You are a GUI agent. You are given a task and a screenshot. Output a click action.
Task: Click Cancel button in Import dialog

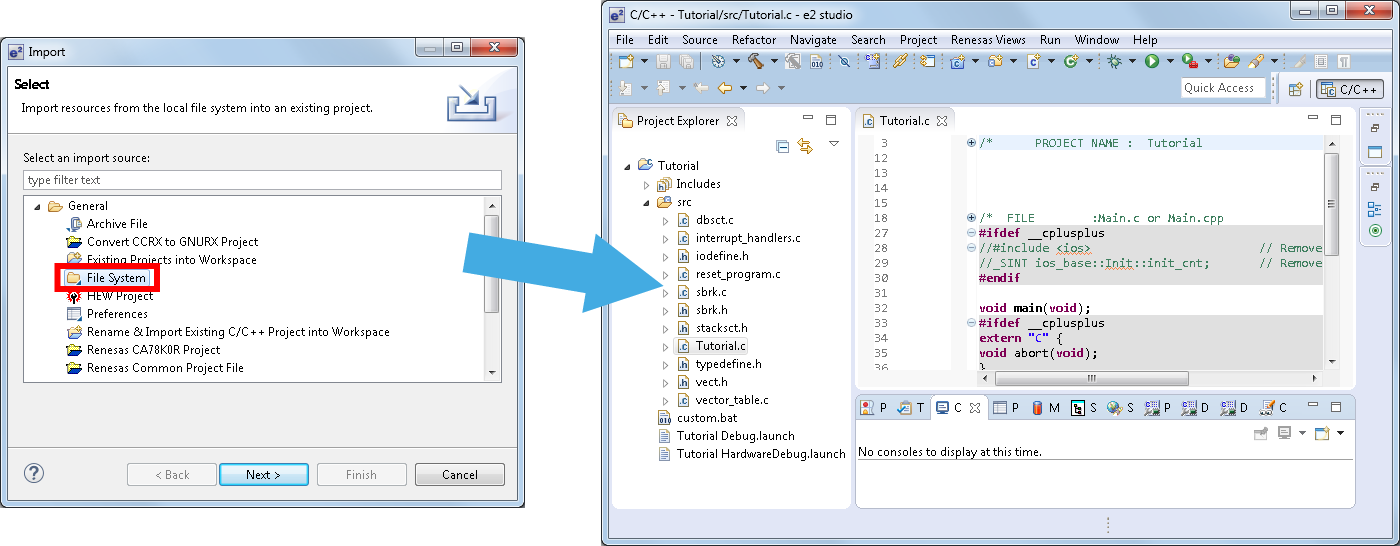tap(460, 475)
